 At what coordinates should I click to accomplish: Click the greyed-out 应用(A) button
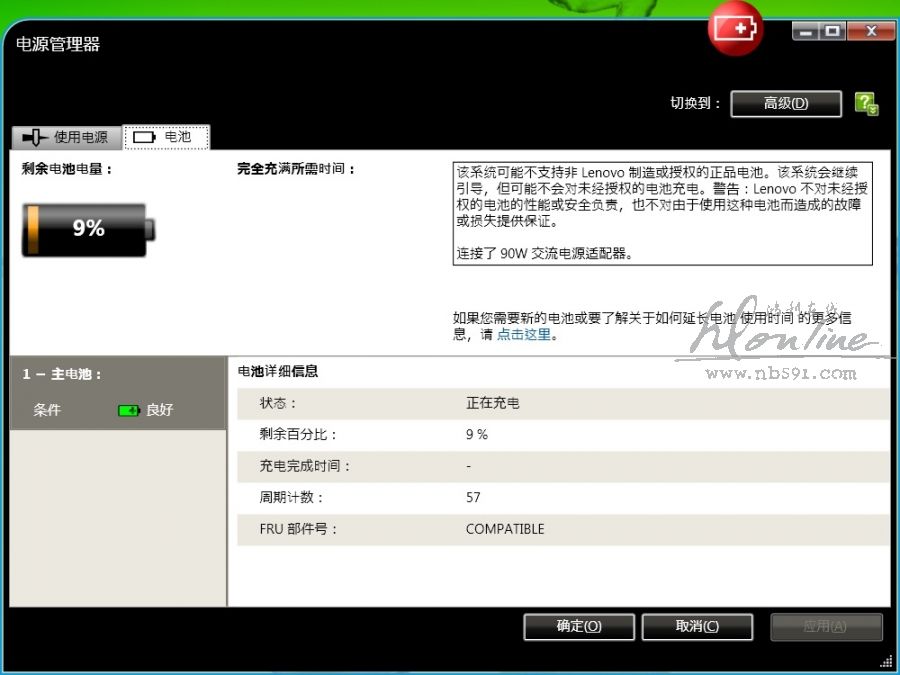pos(825,626)
